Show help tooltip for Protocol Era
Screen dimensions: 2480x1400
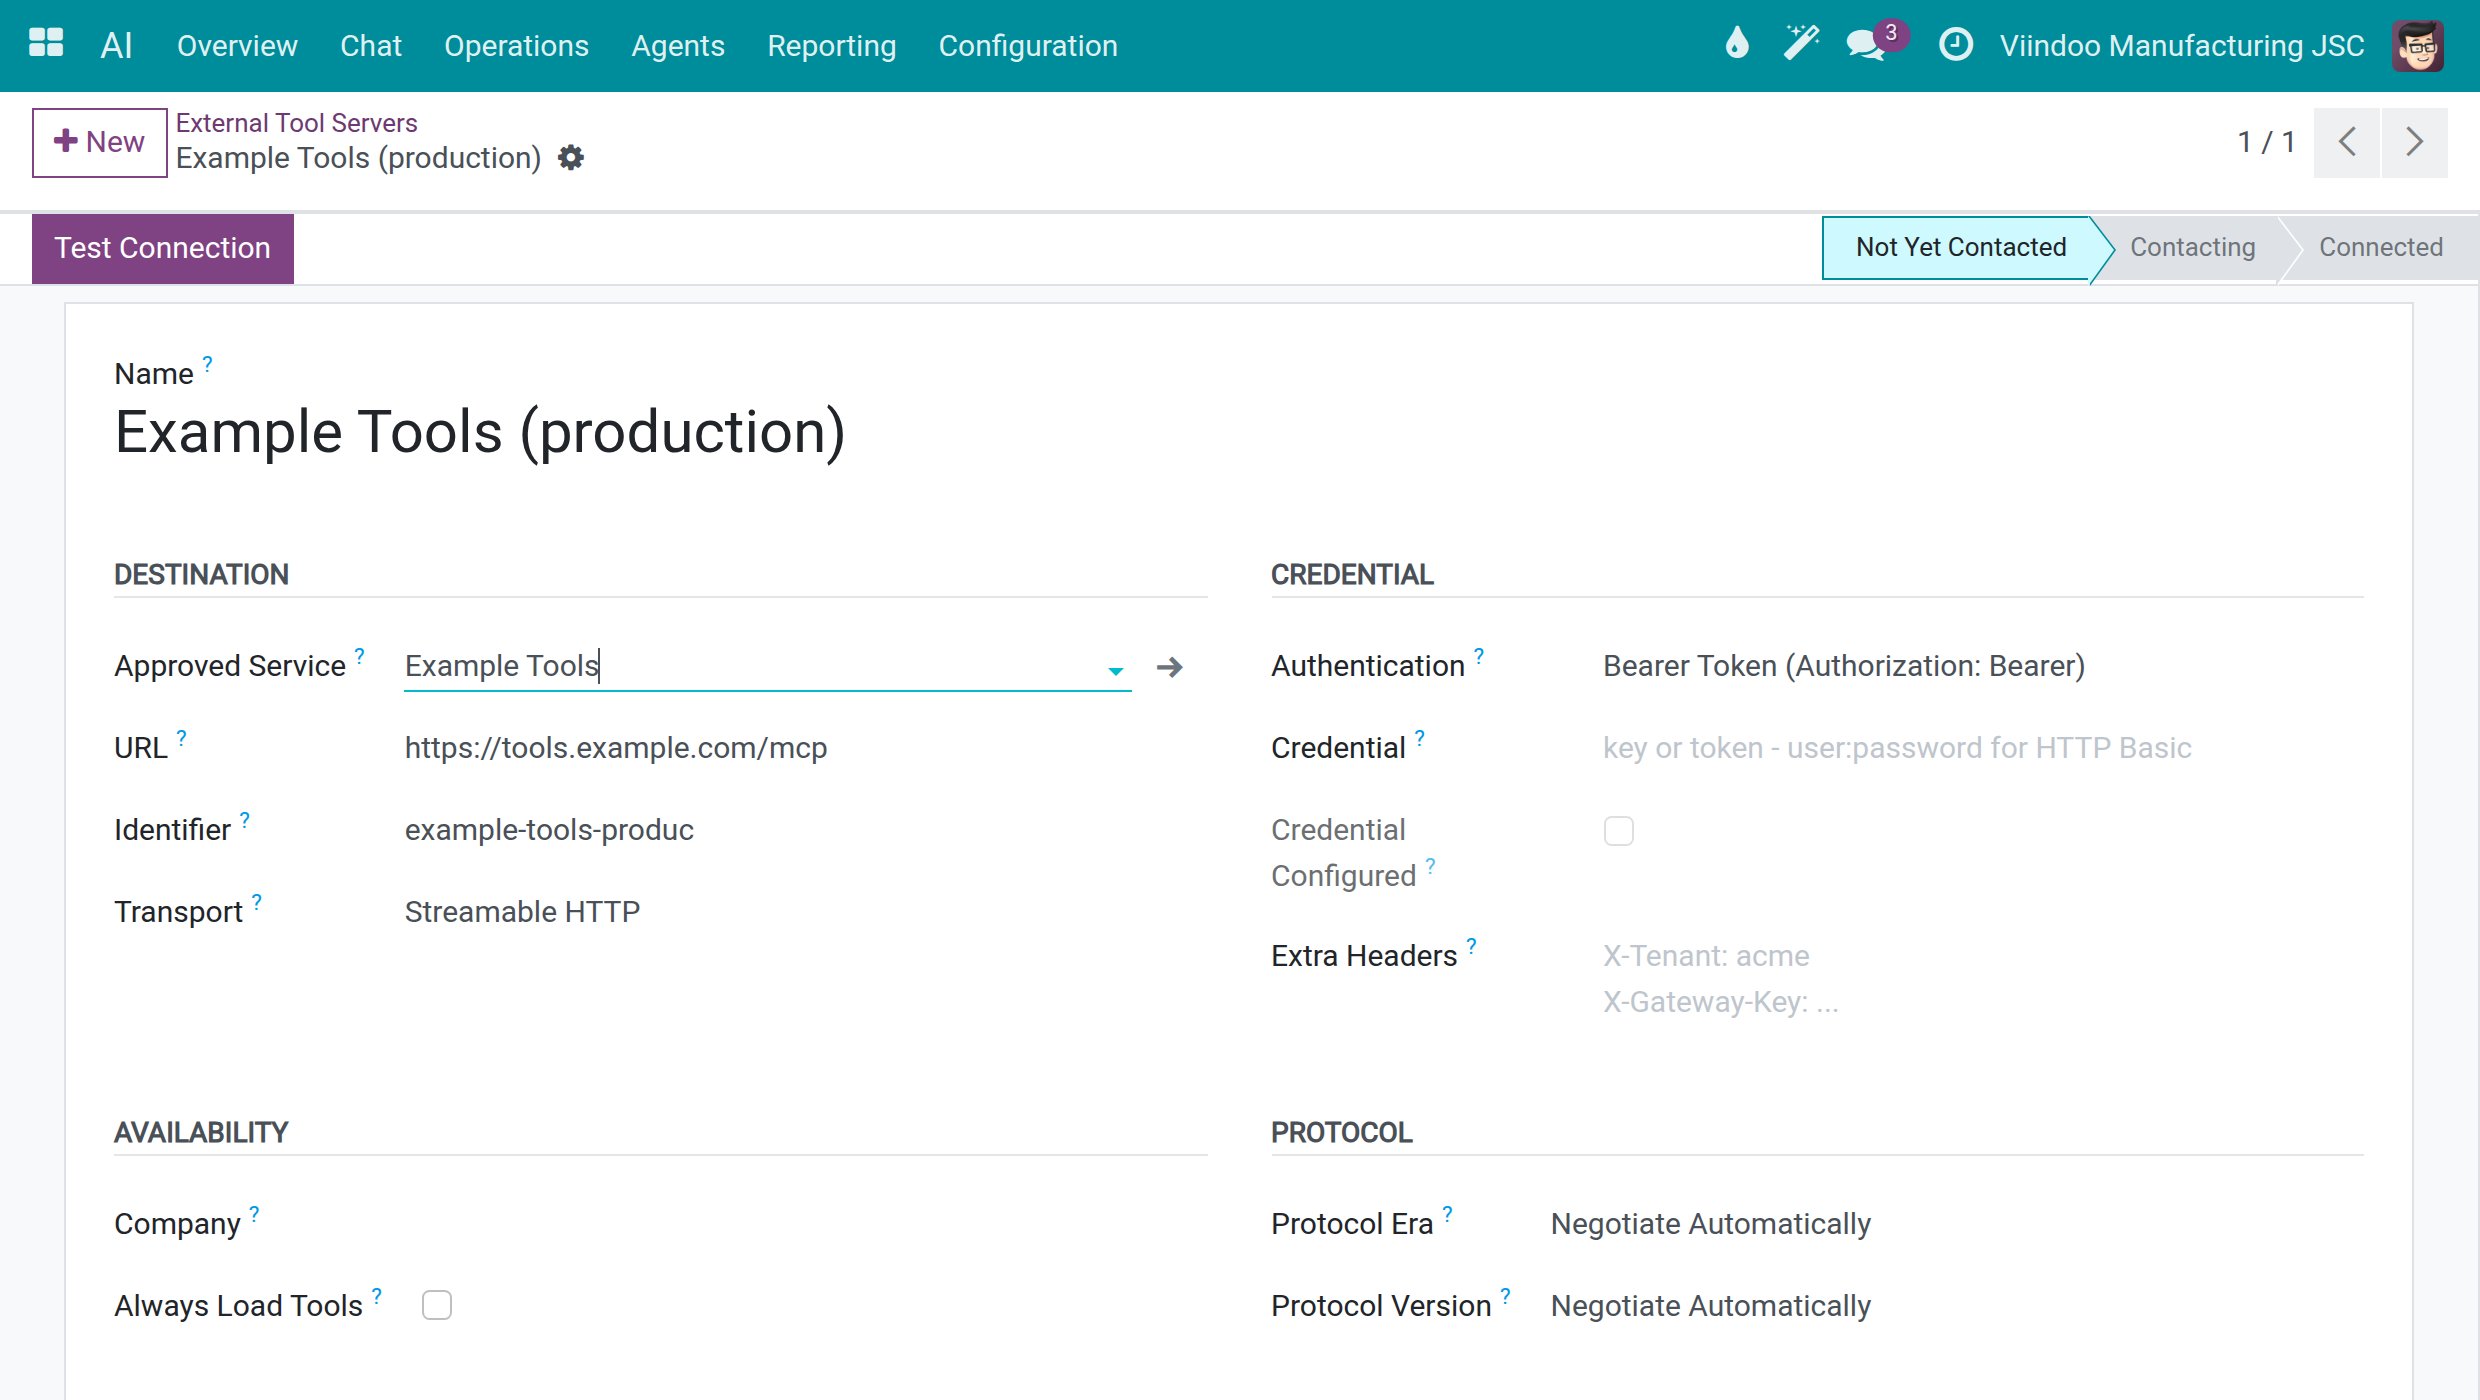click(x=1447, y=1213)
